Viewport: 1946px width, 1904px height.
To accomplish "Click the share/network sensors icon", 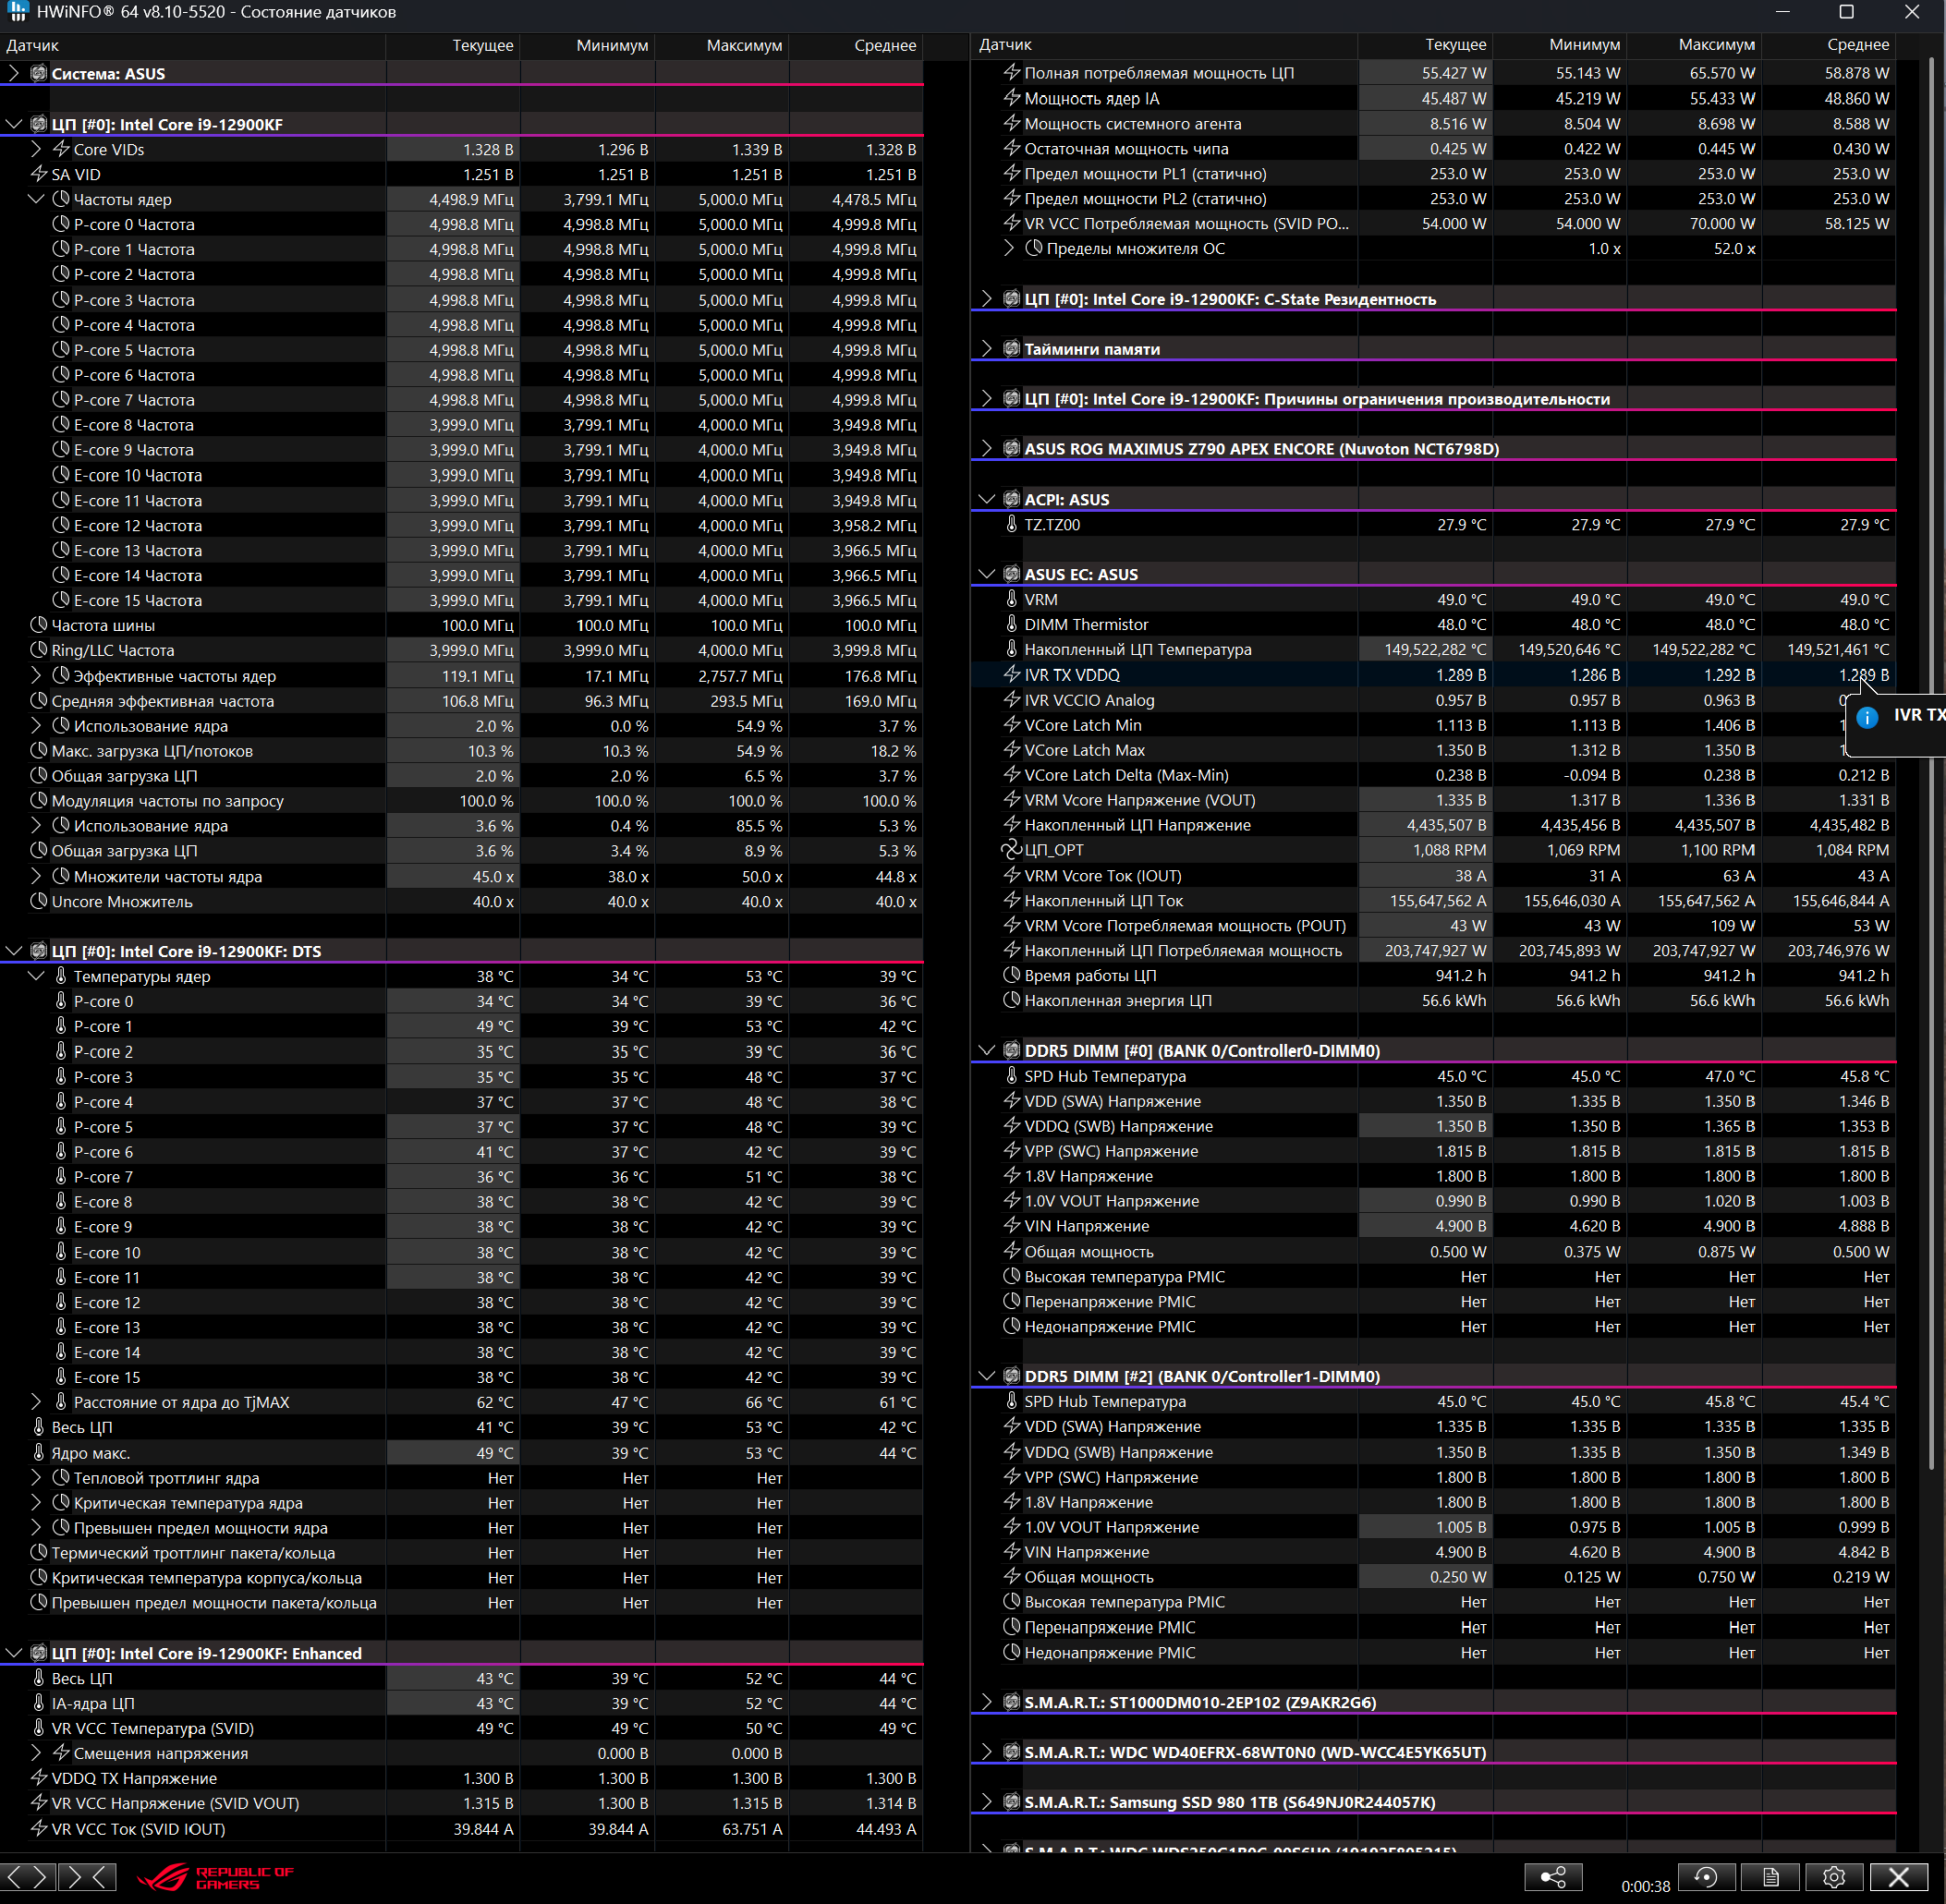I will pyautogui.click(x=1553, y=1877).
